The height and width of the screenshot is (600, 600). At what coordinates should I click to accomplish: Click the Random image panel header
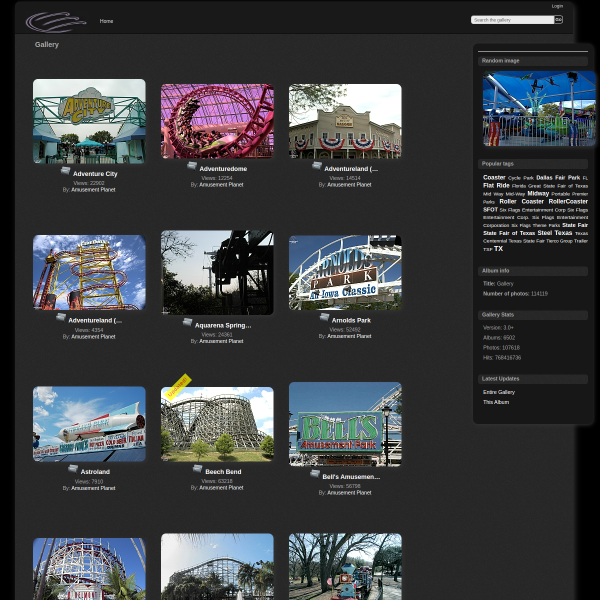click(533, 61)
